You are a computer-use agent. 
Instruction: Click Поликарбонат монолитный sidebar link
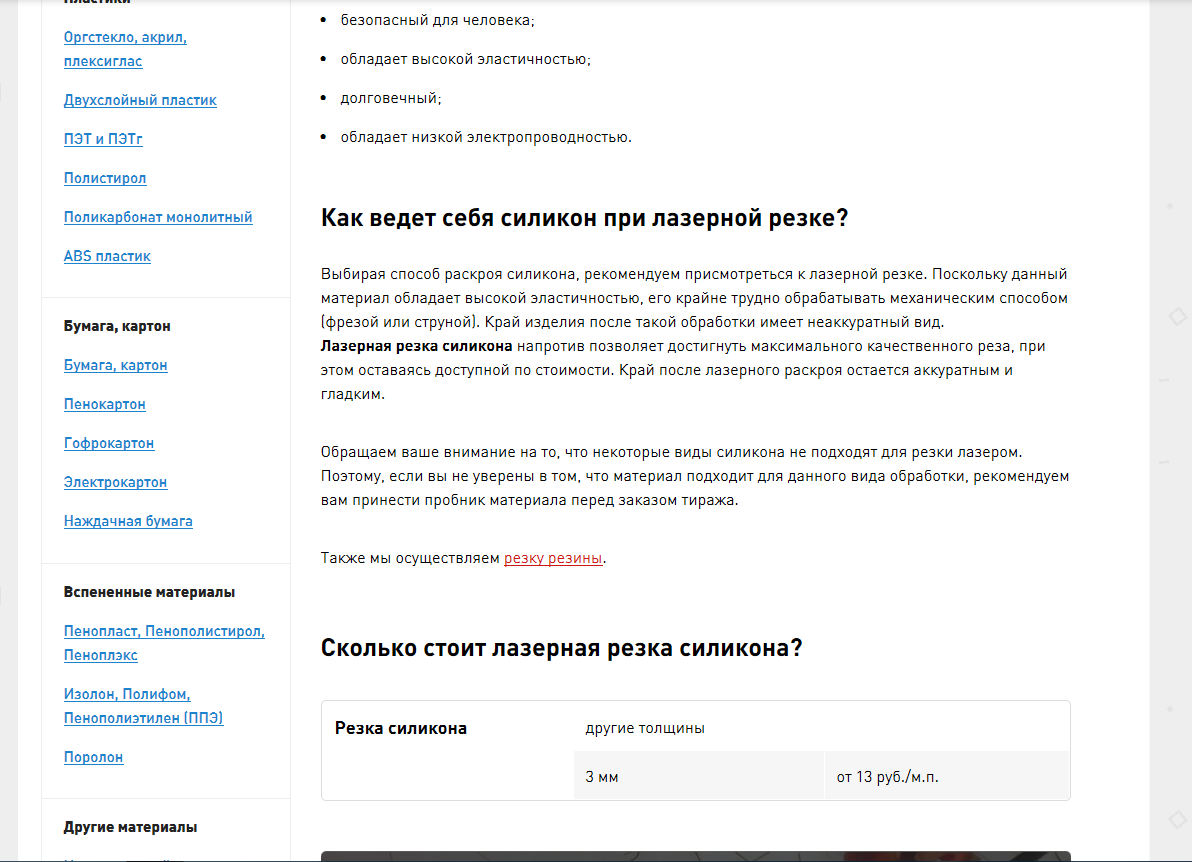(x=158, y=217)
